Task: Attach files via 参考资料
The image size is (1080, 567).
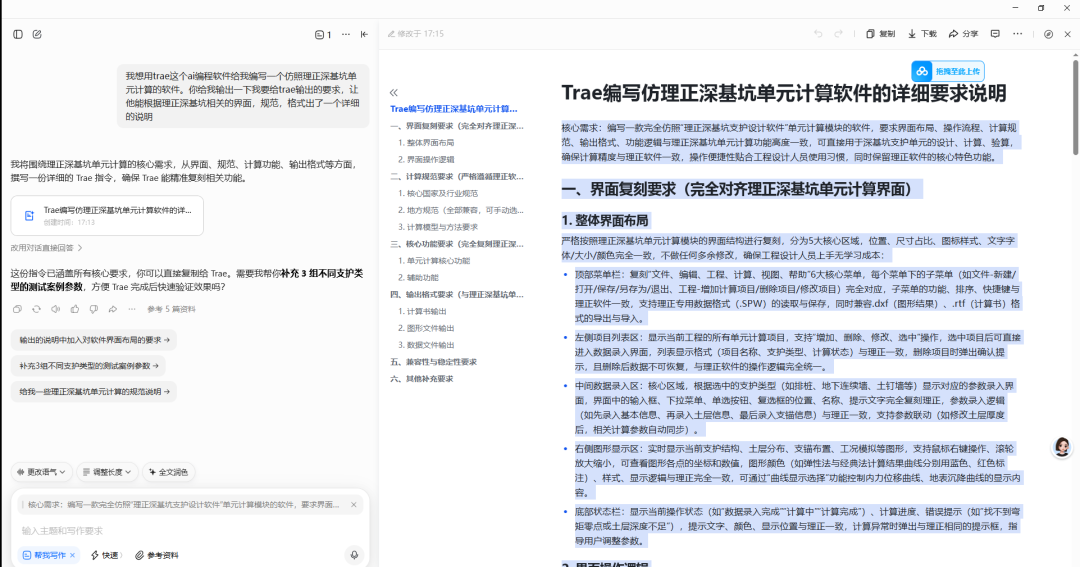Action: pyautogui.click(x=156, y=555)
